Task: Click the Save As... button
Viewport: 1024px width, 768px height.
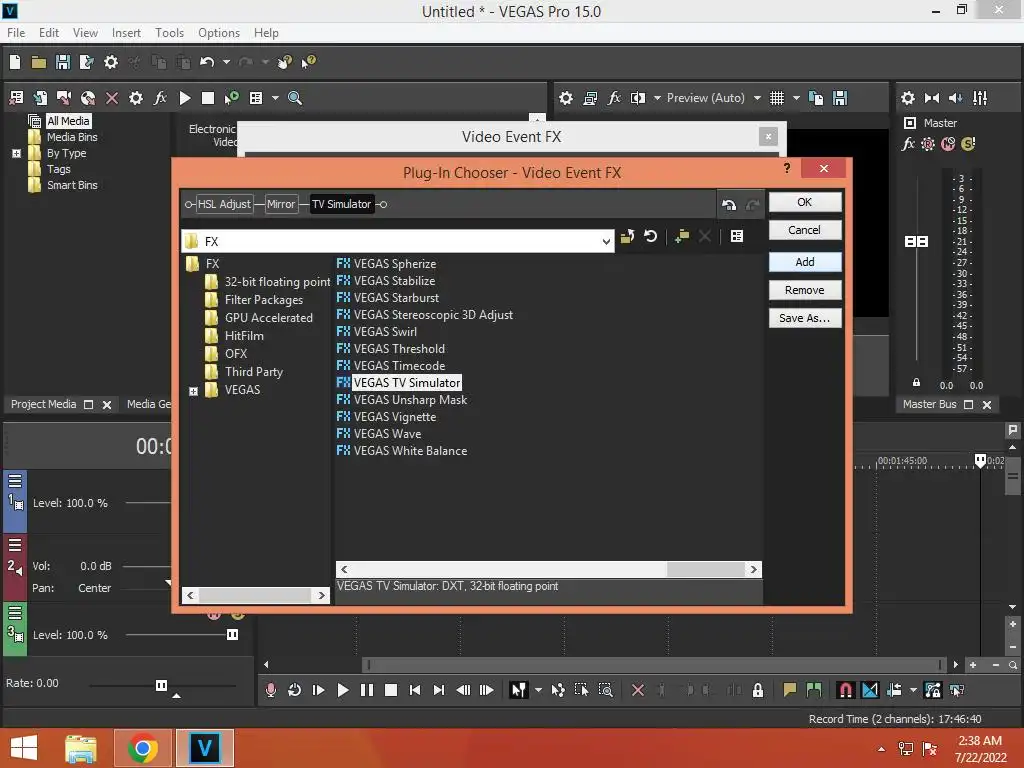Action: [805, 318]
